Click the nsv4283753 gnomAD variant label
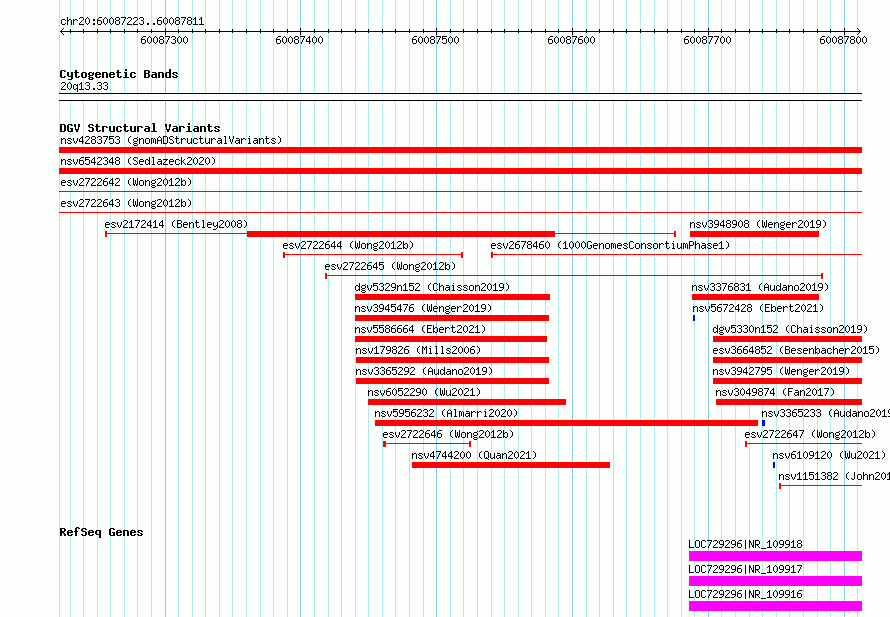This screenshot has height=617, width=890. 171,140
